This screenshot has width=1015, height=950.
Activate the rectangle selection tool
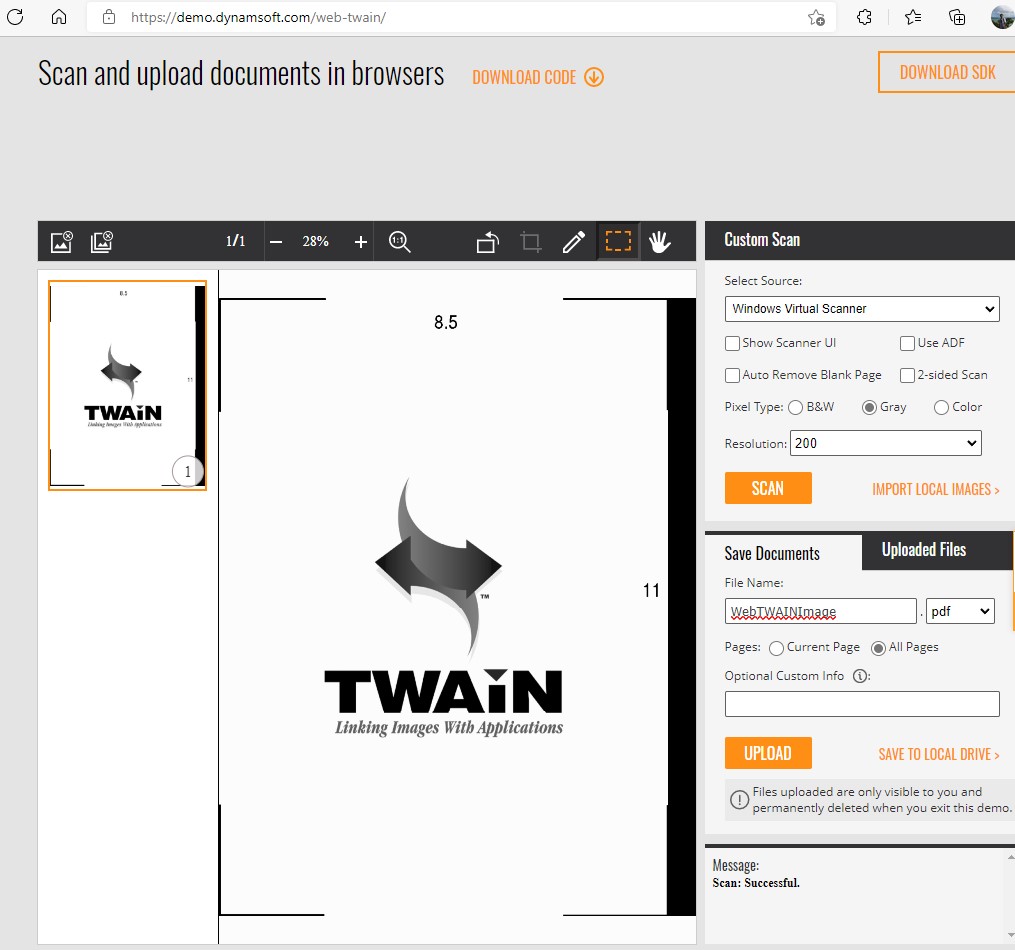pyautogui.click(x=618, y=242)
